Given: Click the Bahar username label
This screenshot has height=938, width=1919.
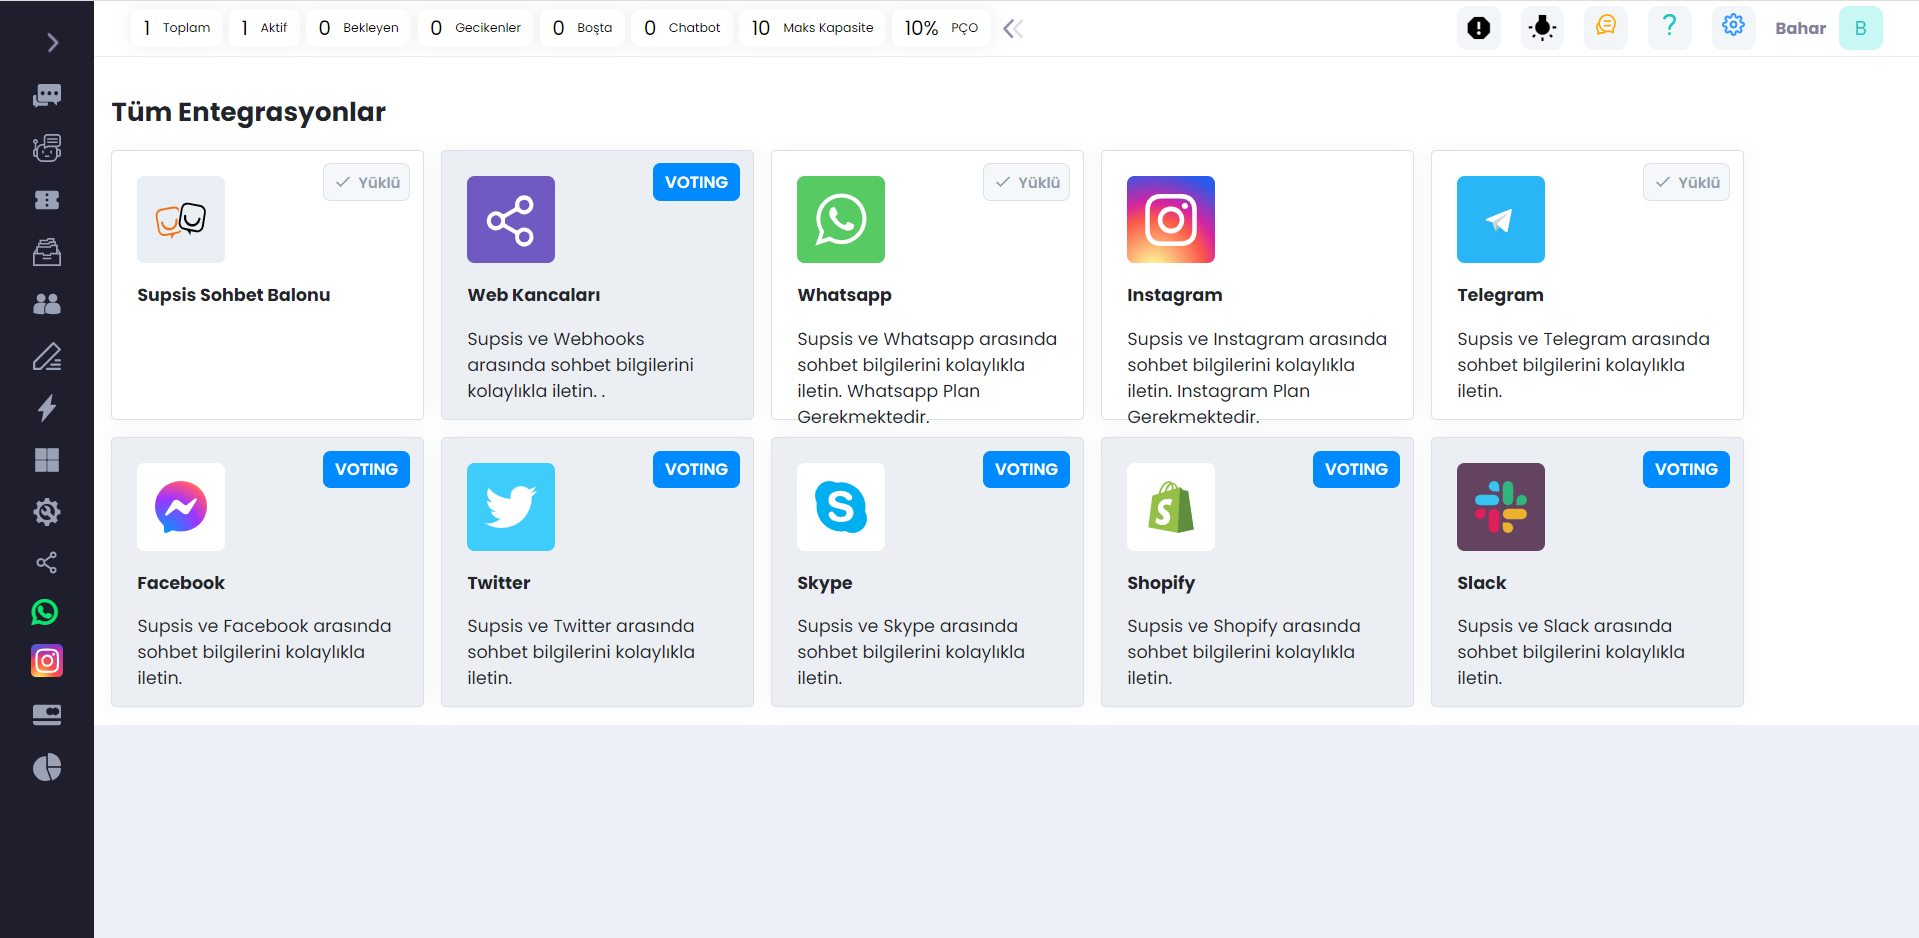Looking at the screenshot, I should click(x=1800, y=28).
